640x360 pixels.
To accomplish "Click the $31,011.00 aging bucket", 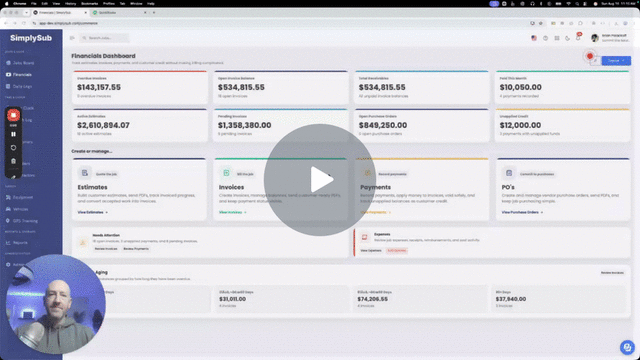I will pos(282,299).
